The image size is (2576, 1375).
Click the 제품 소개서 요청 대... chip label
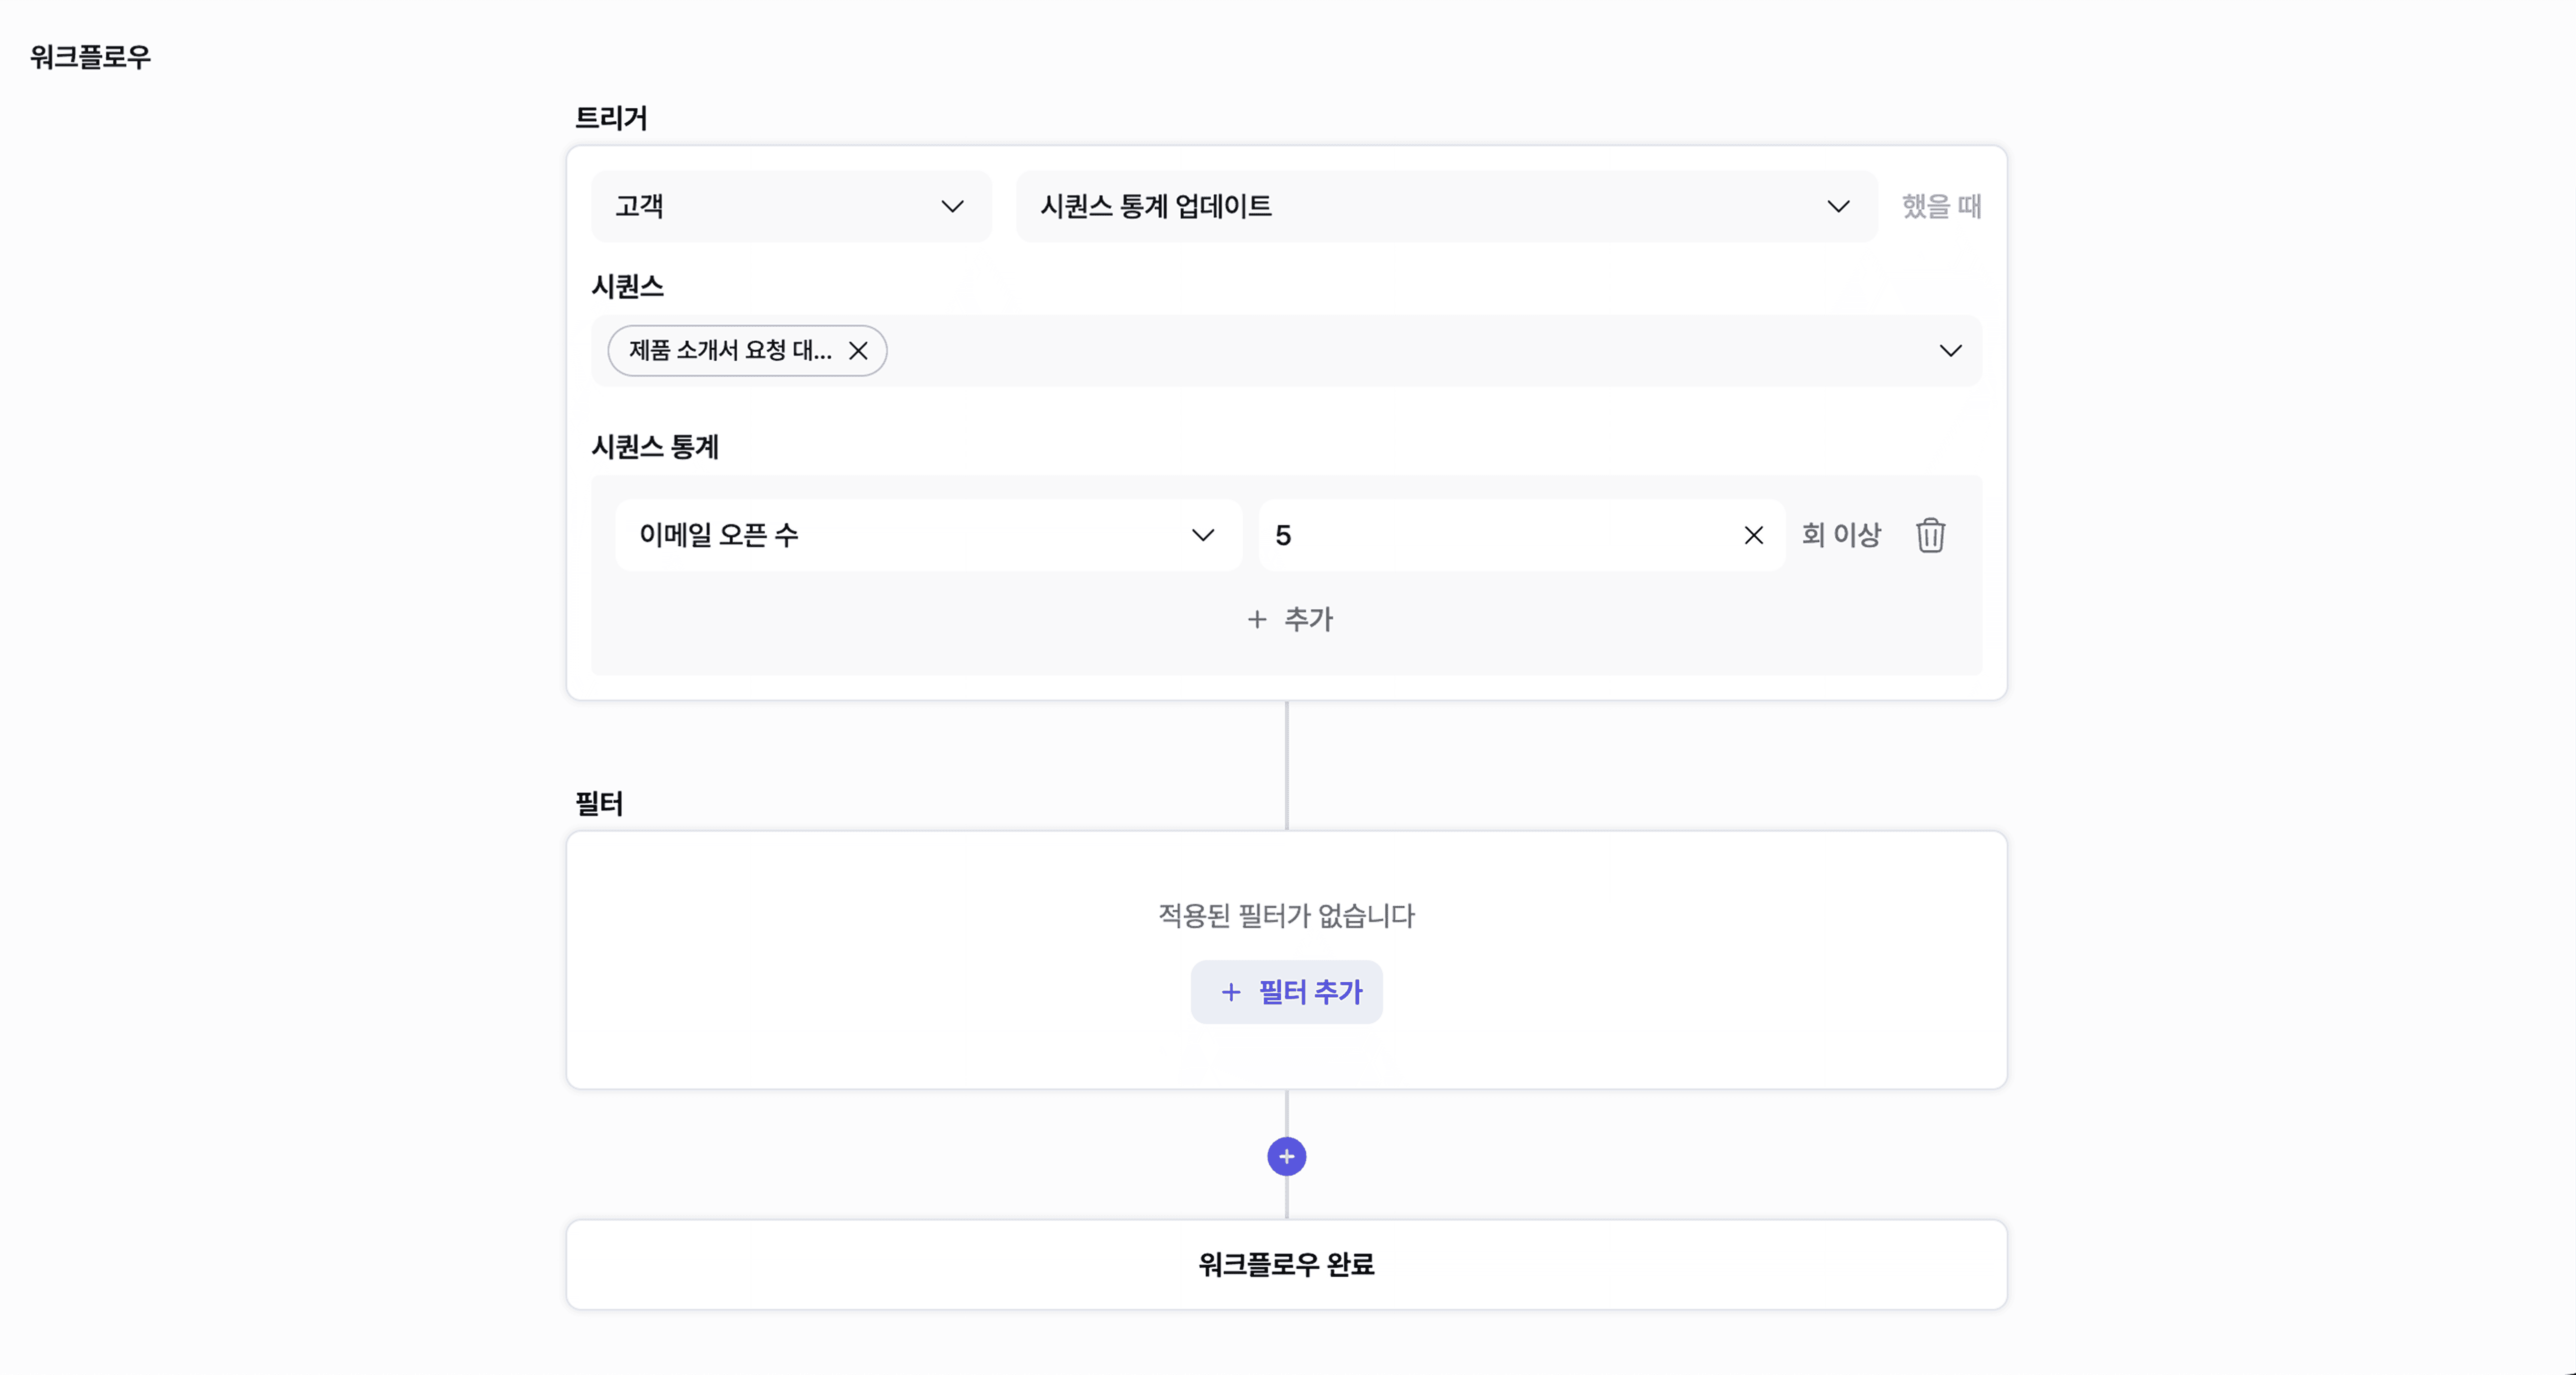[x=730, y=350]
